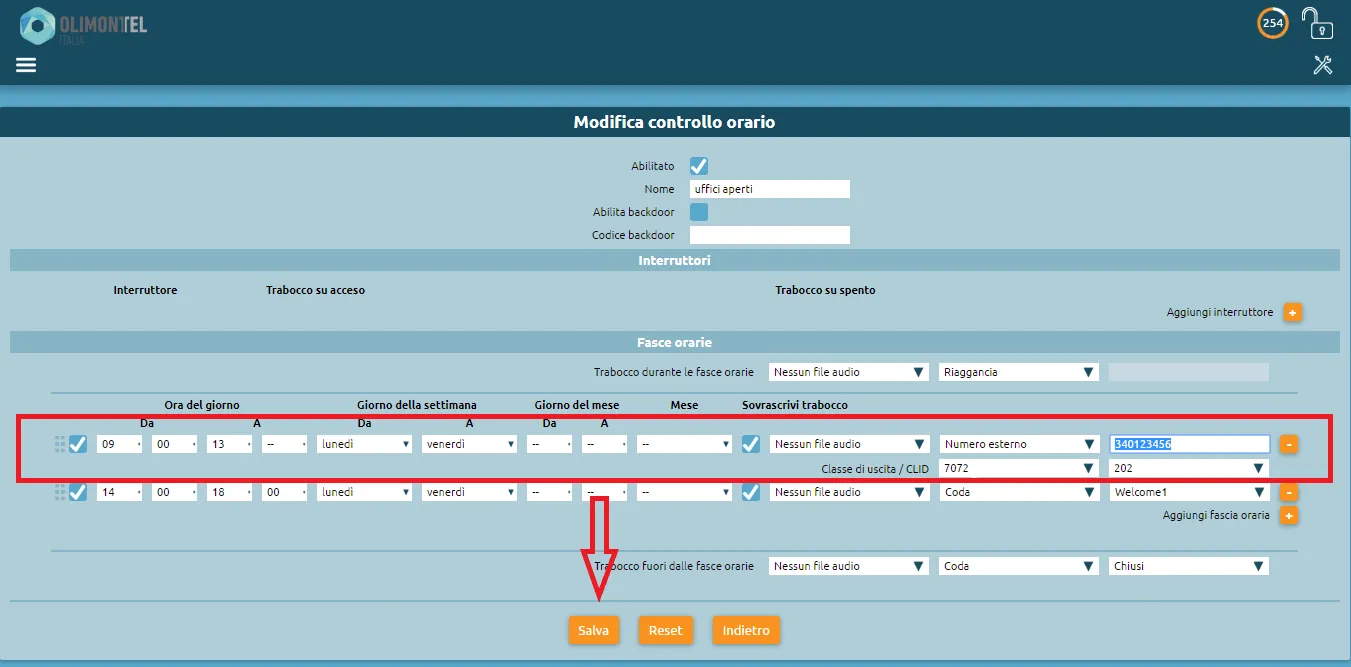Open the wrench and screwdriver tools icon
Image resolution: width=1351 pixels, height=667 pixels.
(x=1322, y=65)
